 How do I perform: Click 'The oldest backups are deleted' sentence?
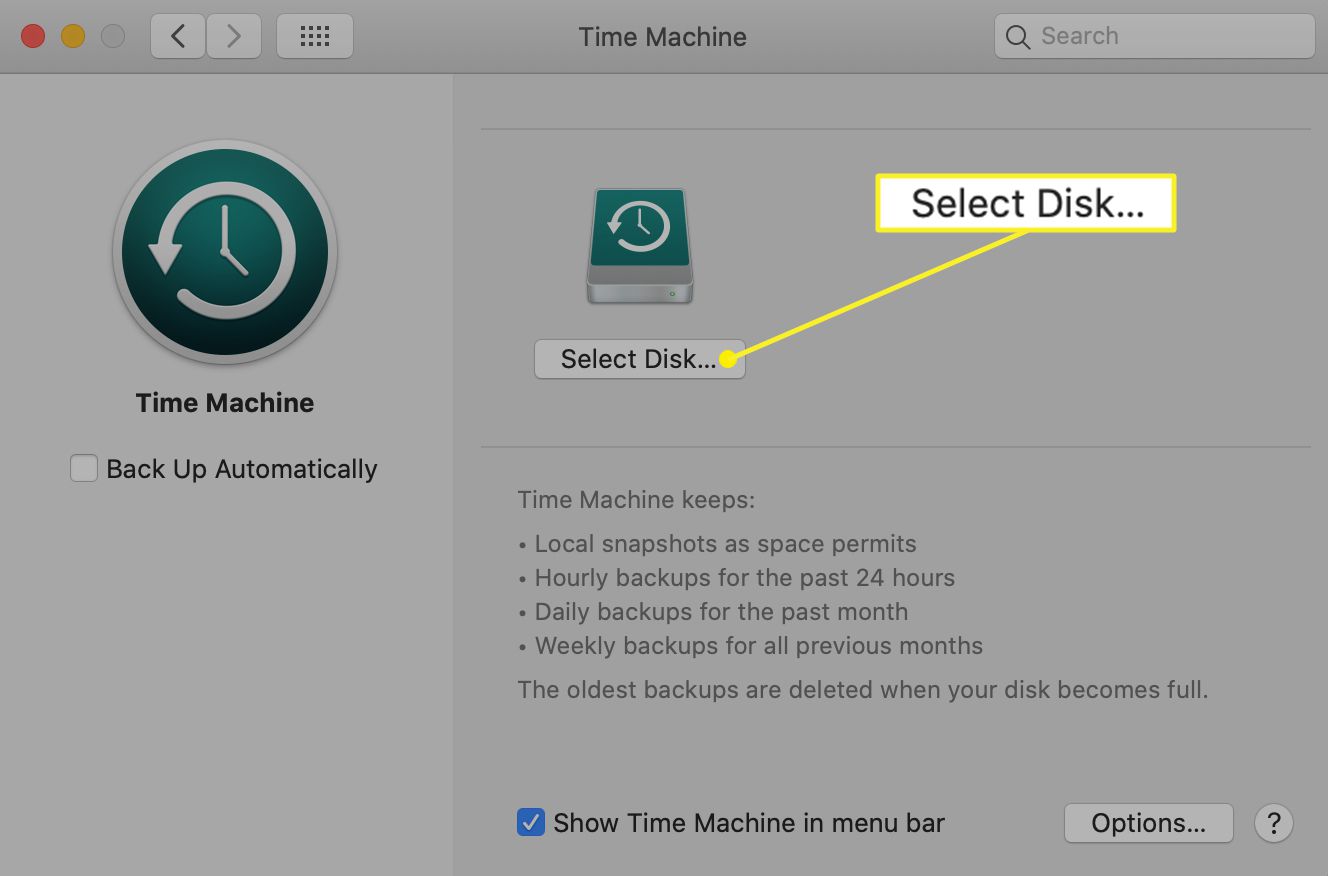click(863, 690)
